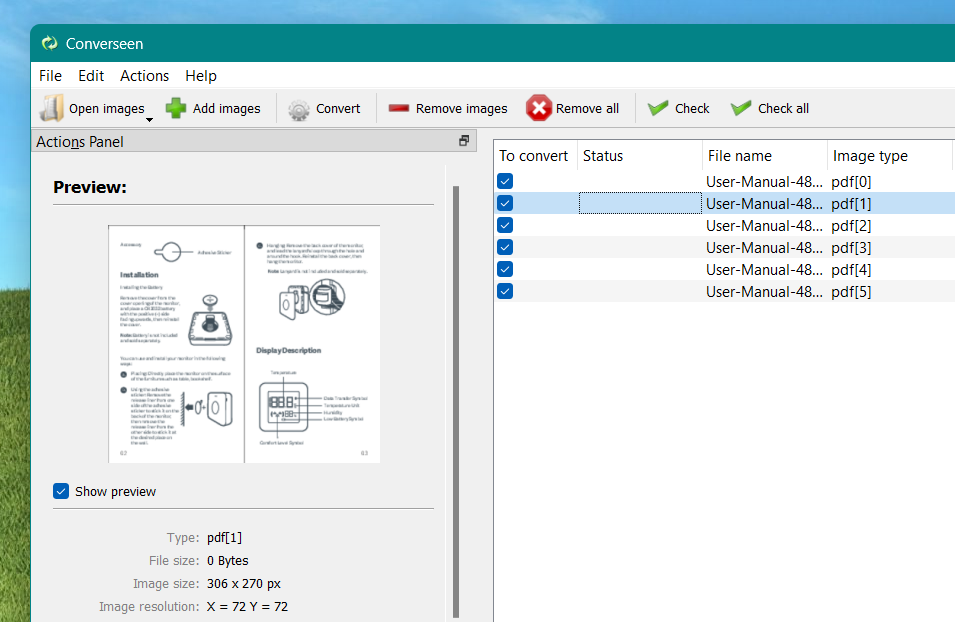955x622 pixels.
Task: Uncheck the pdf[3] row checkbox
Action: 505,247
